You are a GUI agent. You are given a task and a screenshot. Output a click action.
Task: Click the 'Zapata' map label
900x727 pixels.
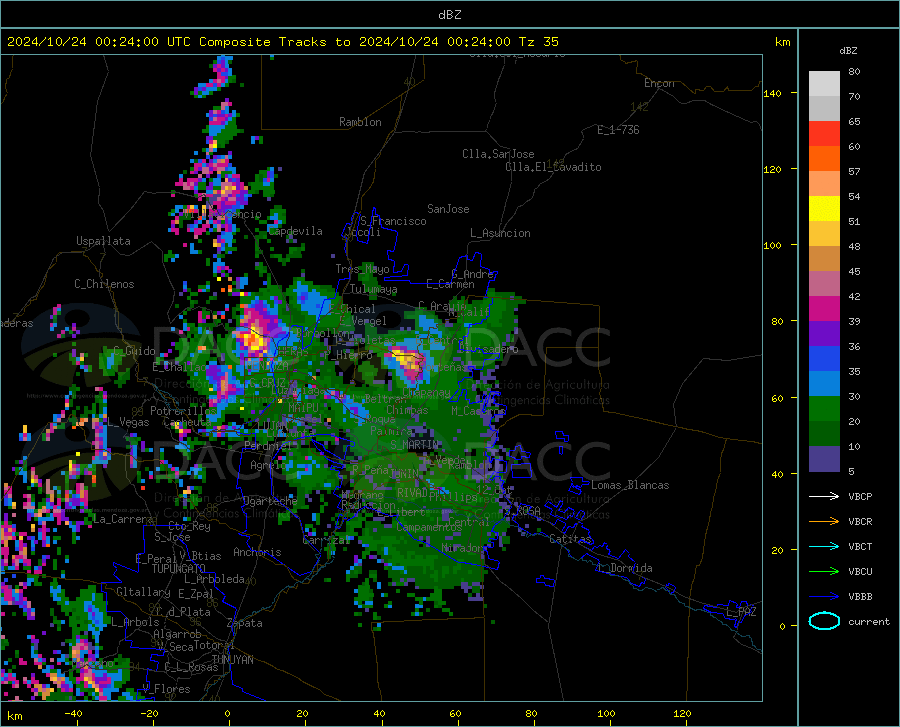coord(245,623)
